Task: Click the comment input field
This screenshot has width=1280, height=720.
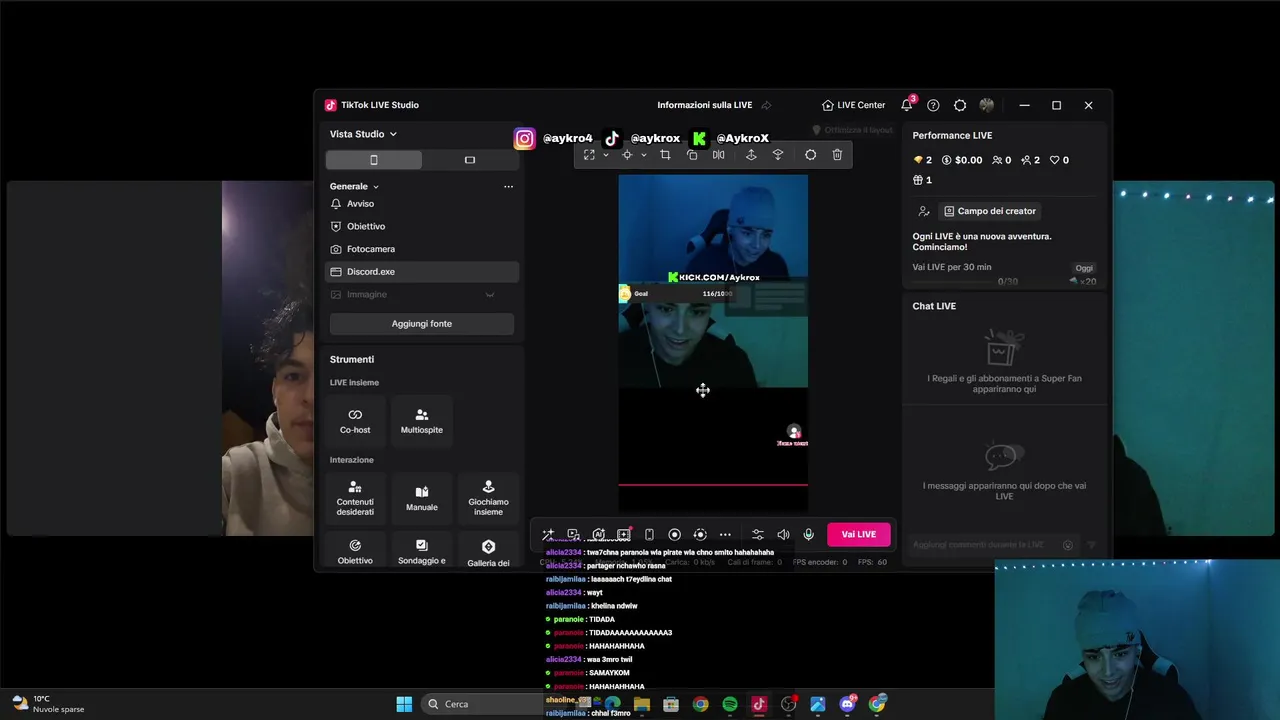Action: [x=985, y=545]
